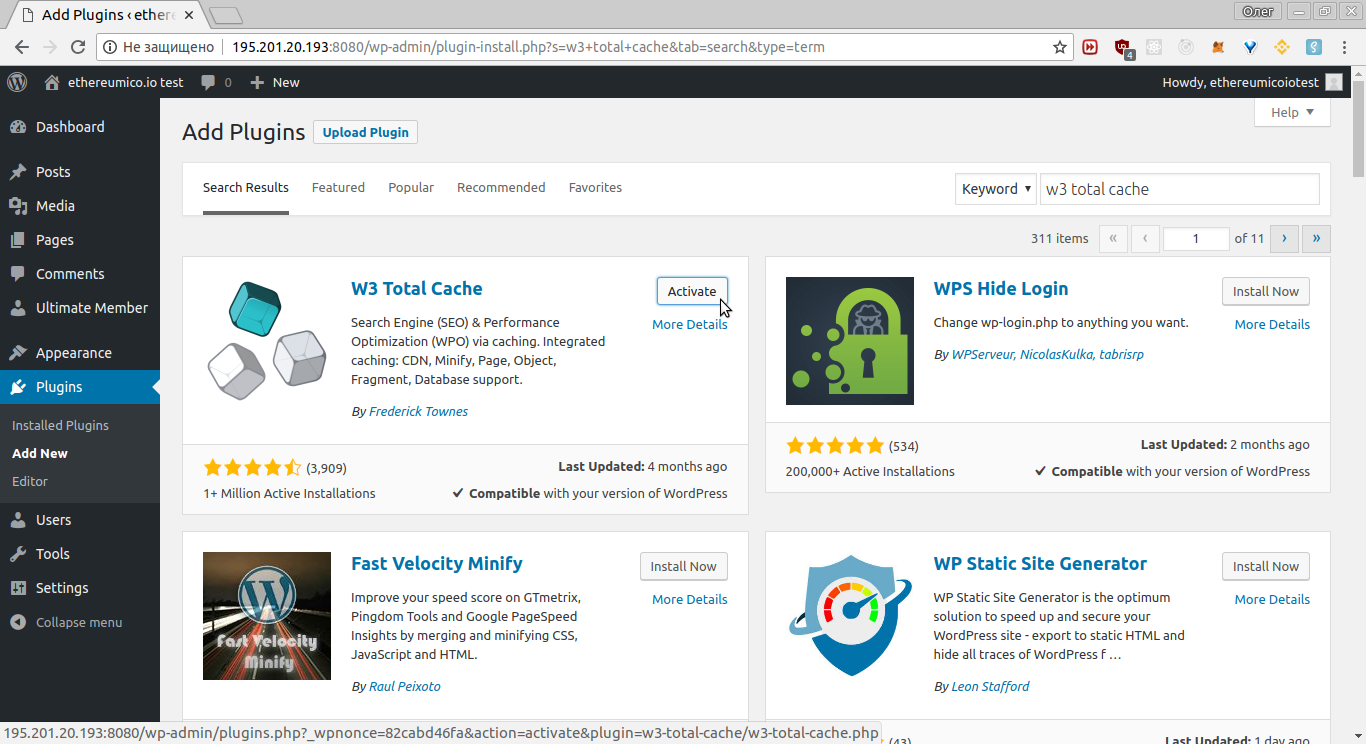
Task: Visit site ethereumico.io test home link
Action: (x=114, y=82)
